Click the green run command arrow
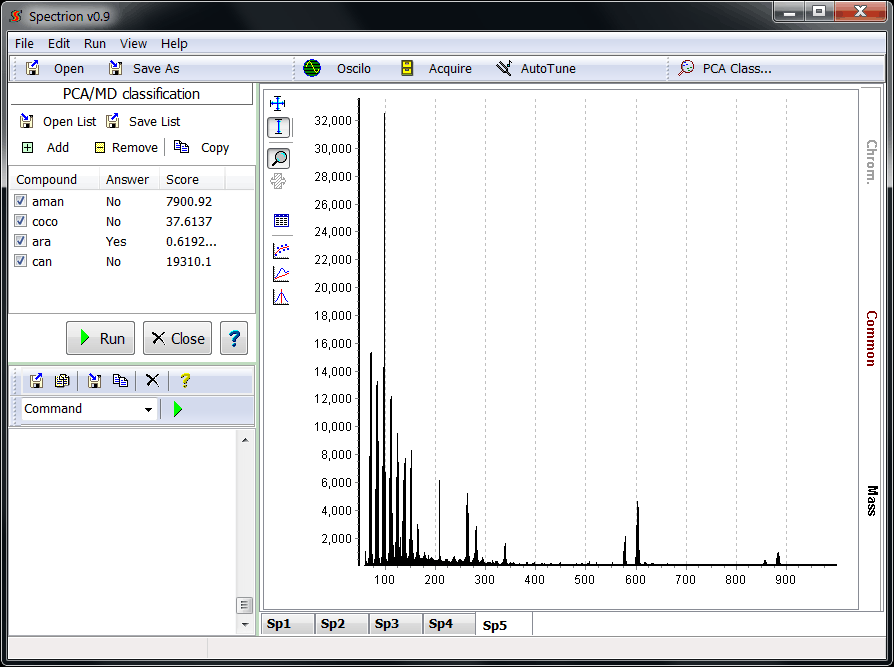The height and width of the screenshot is (667, 894). tap(178, 409)
